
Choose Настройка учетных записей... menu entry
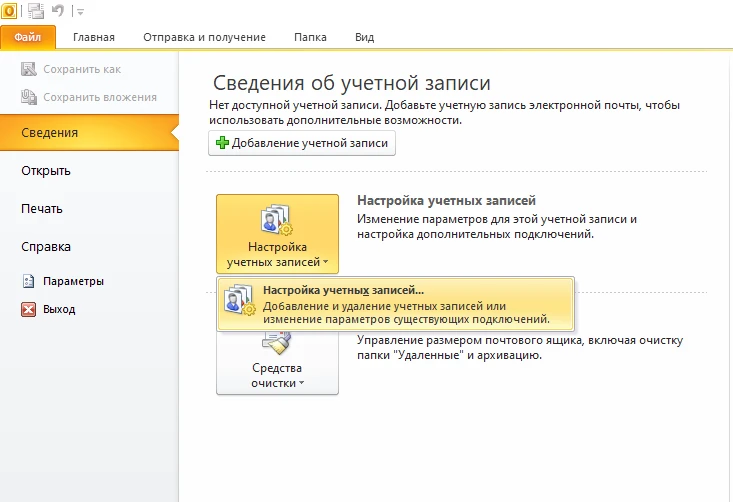coord(395,304)
